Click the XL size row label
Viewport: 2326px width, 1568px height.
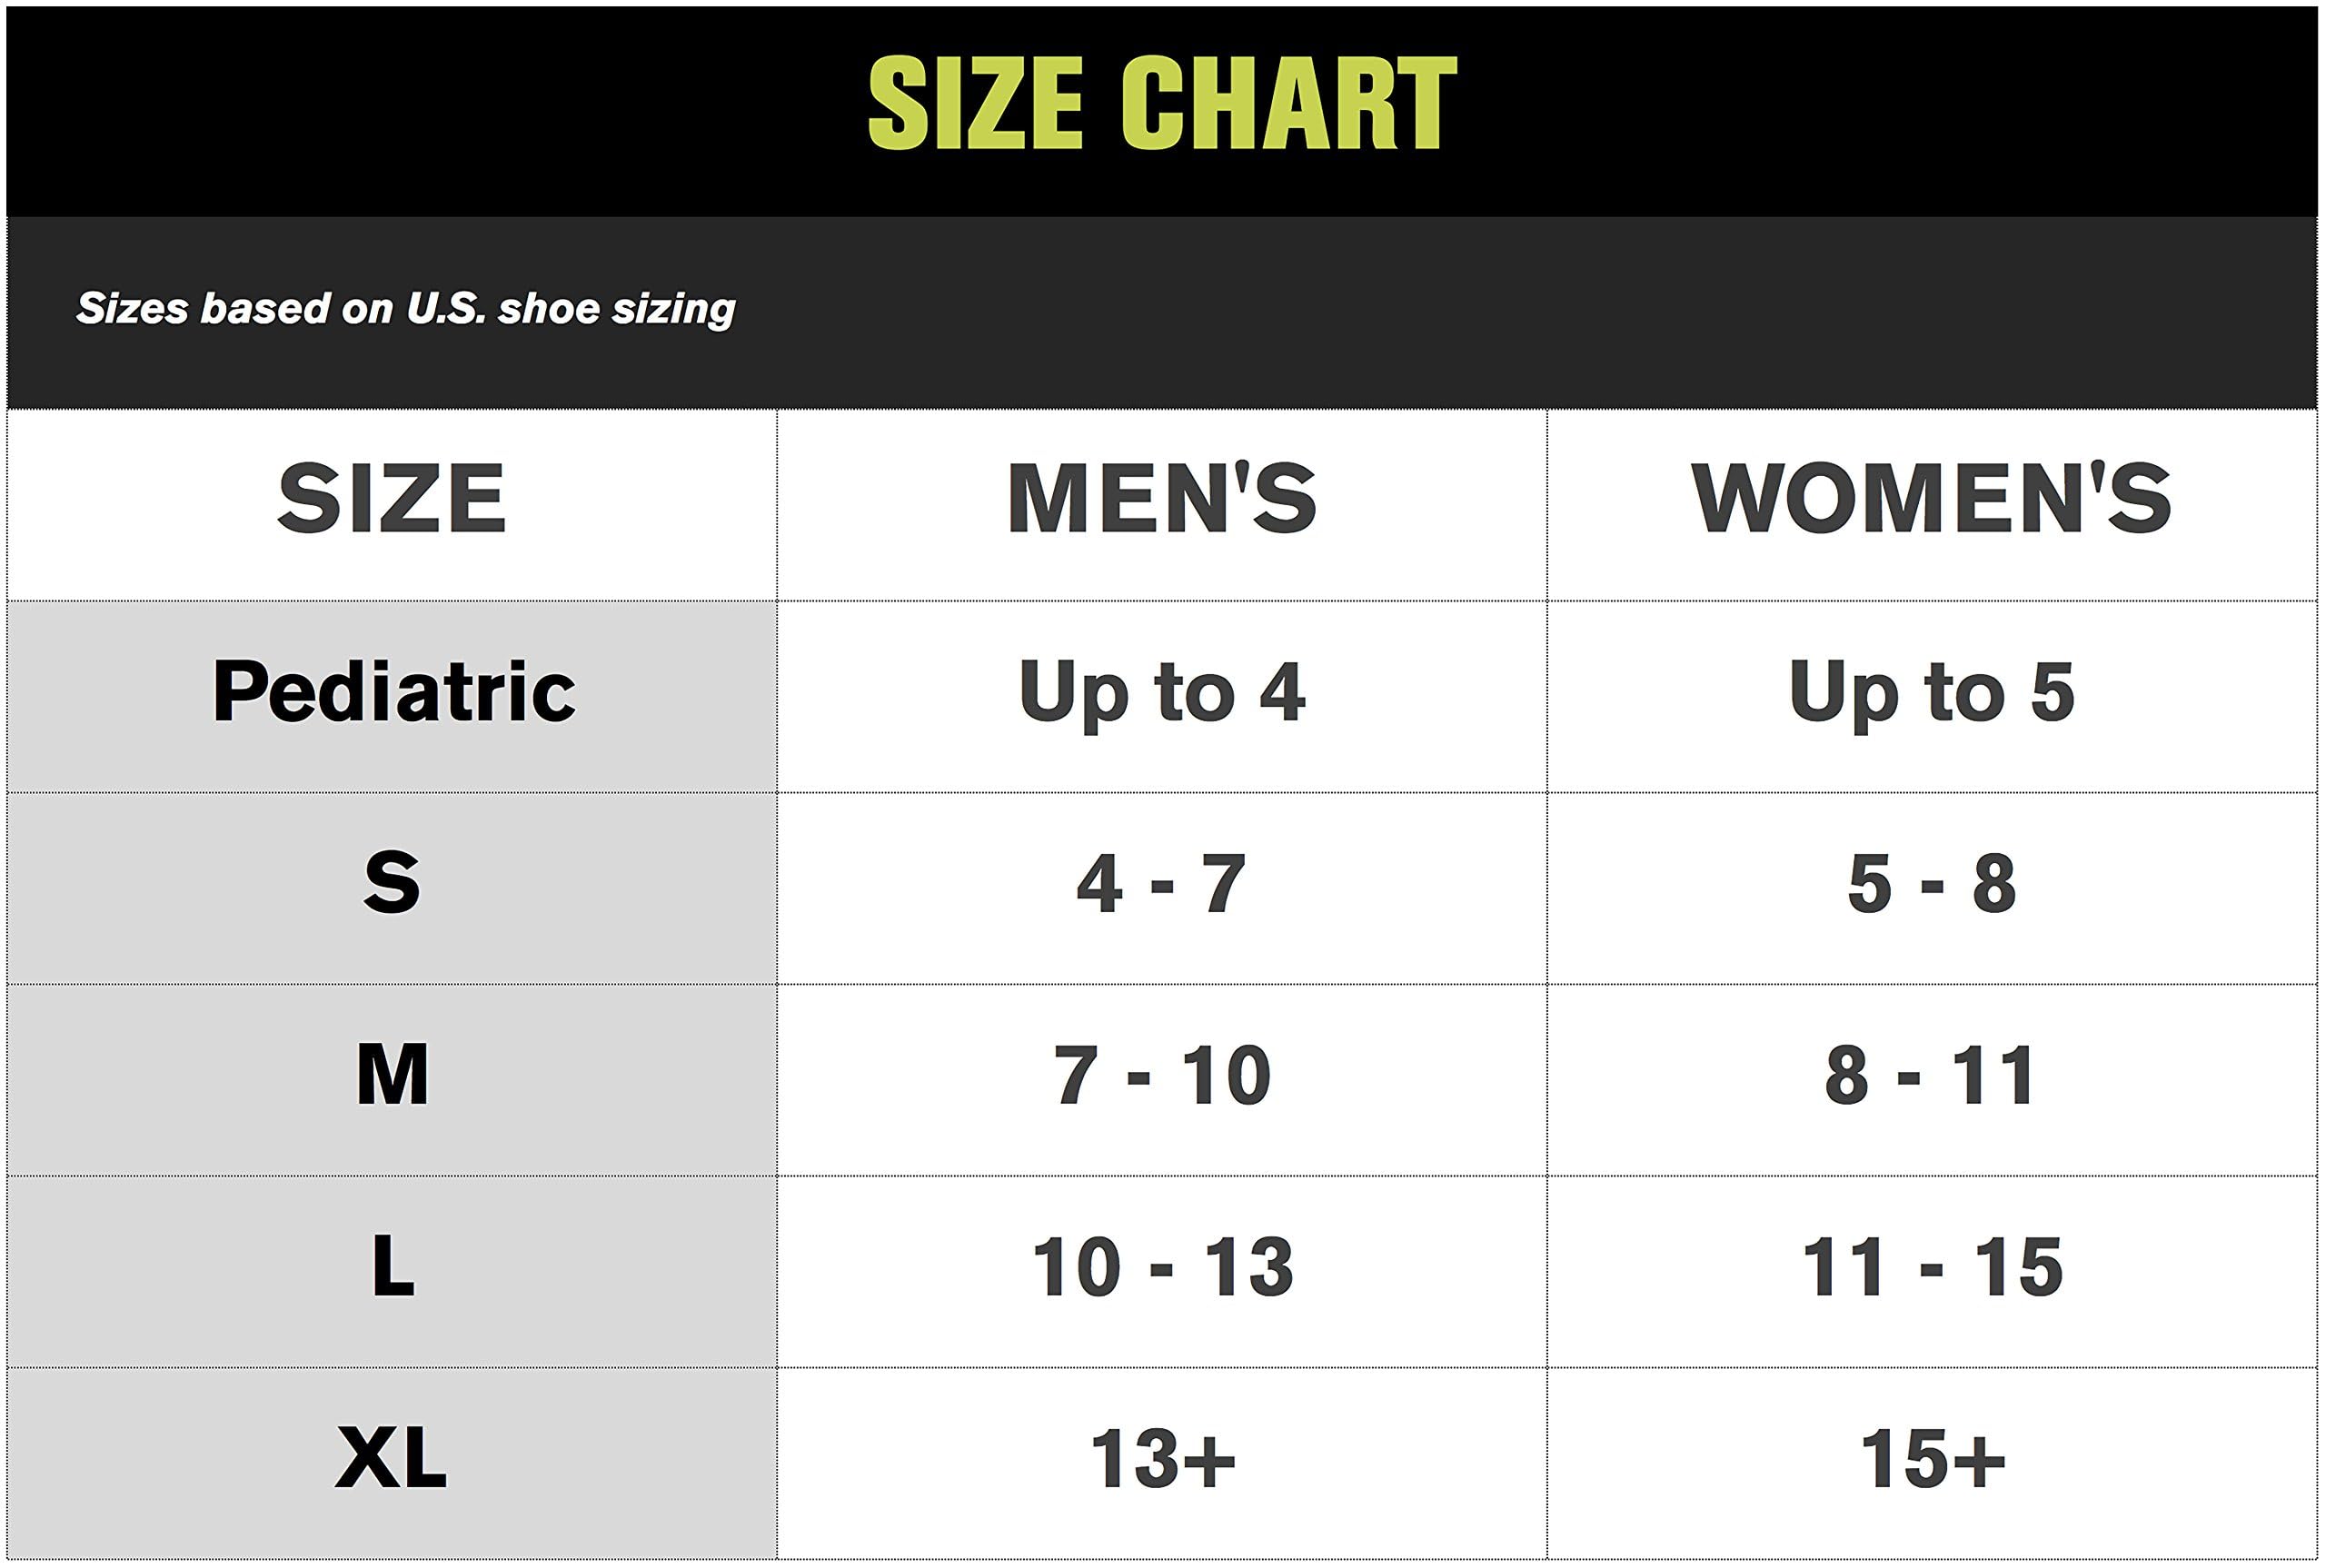(x=392, y=1459)
